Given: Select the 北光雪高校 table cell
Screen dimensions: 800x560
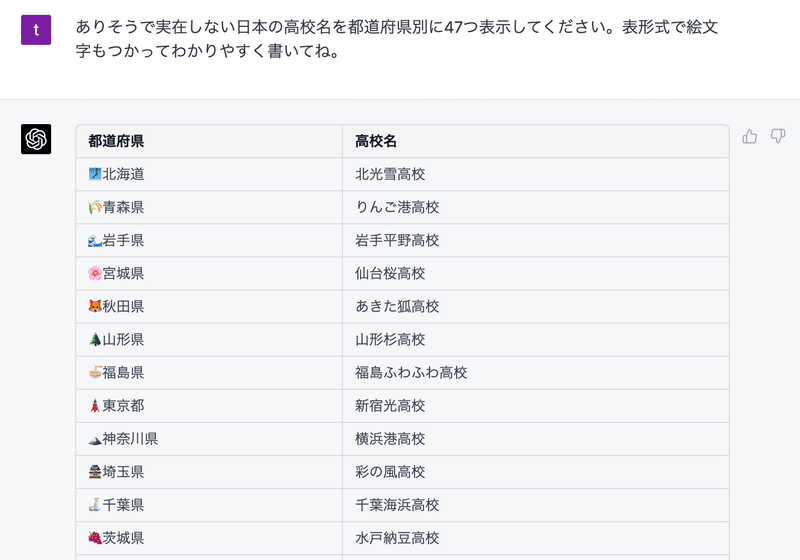Looking at the screenshot, I should (536, 174).
